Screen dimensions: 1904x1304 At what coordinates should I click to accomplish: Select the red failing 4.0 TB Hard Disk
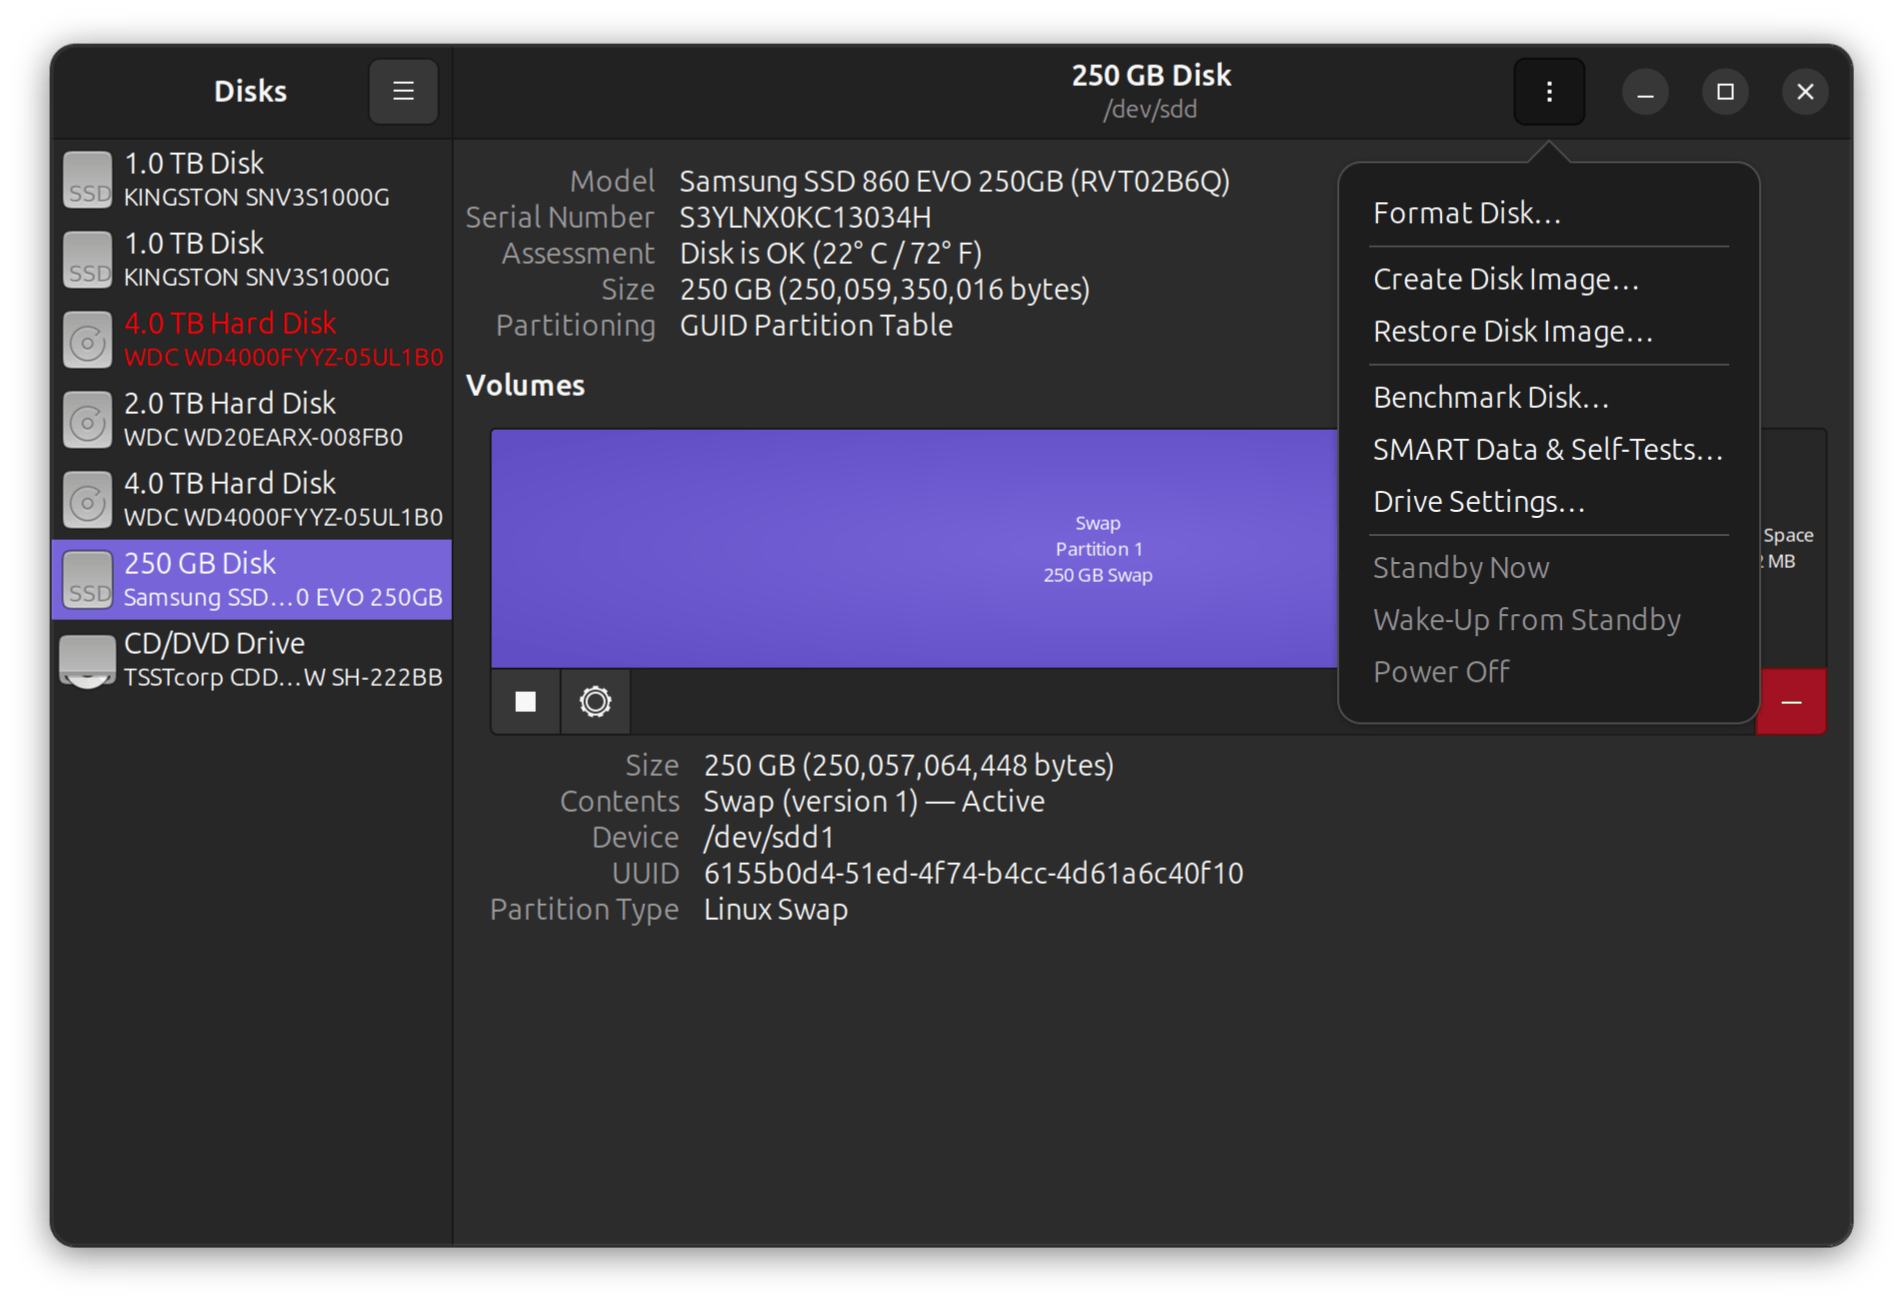(252, 339)
